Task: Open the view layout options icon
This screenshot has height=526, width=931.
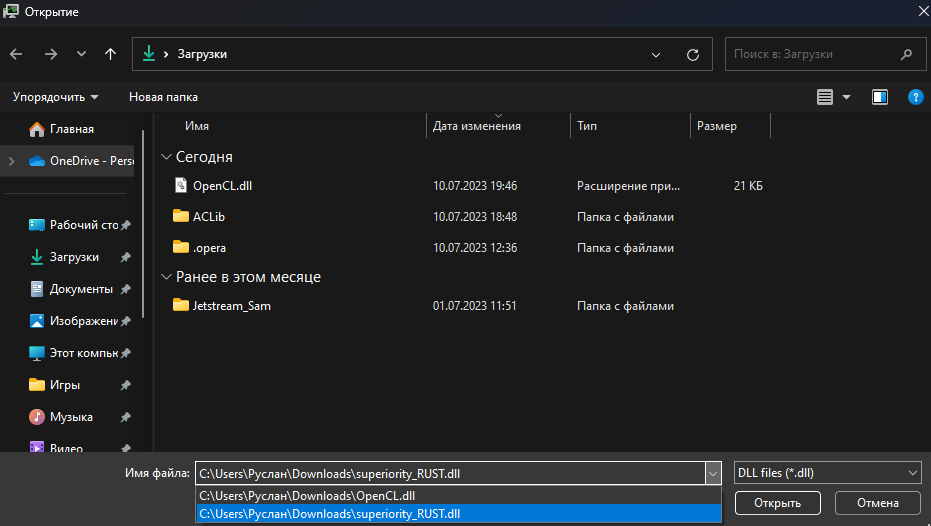Action: point(825,97)
